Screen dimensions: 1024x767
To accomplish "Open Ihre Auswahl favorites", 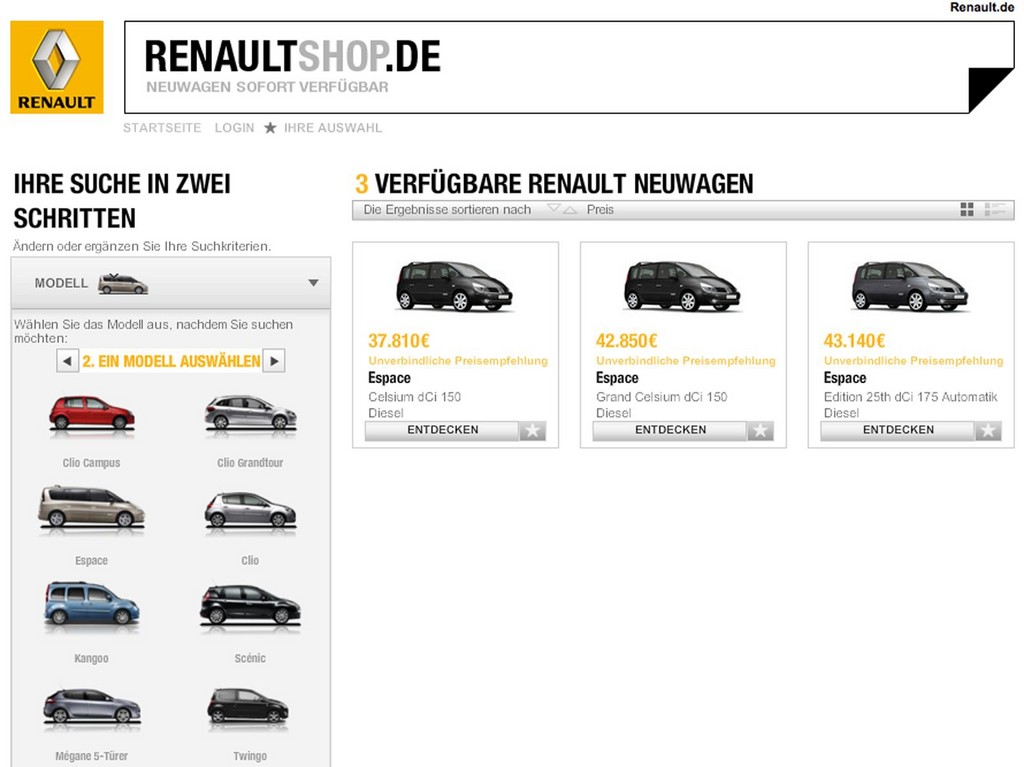I will point(333,128).
